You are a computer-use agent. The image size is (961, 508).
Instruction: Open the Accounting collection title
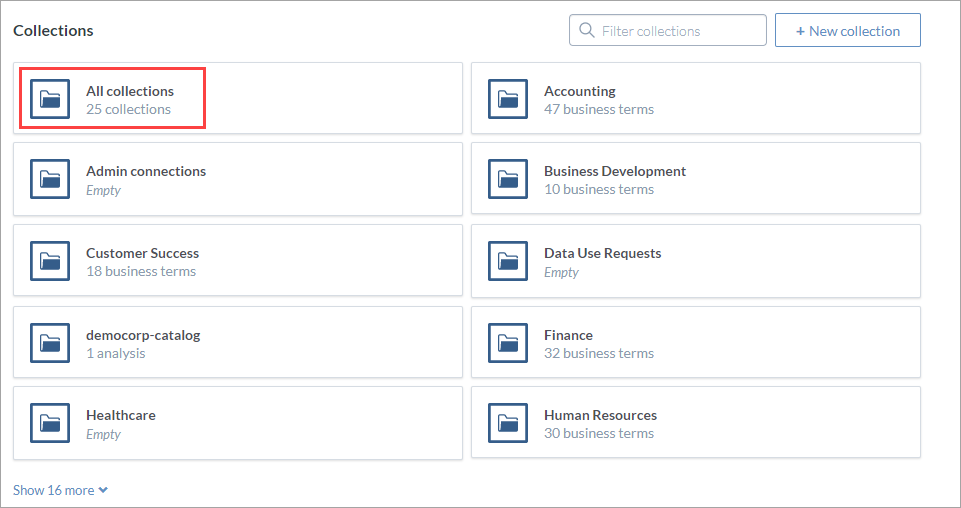coord(580,91)
